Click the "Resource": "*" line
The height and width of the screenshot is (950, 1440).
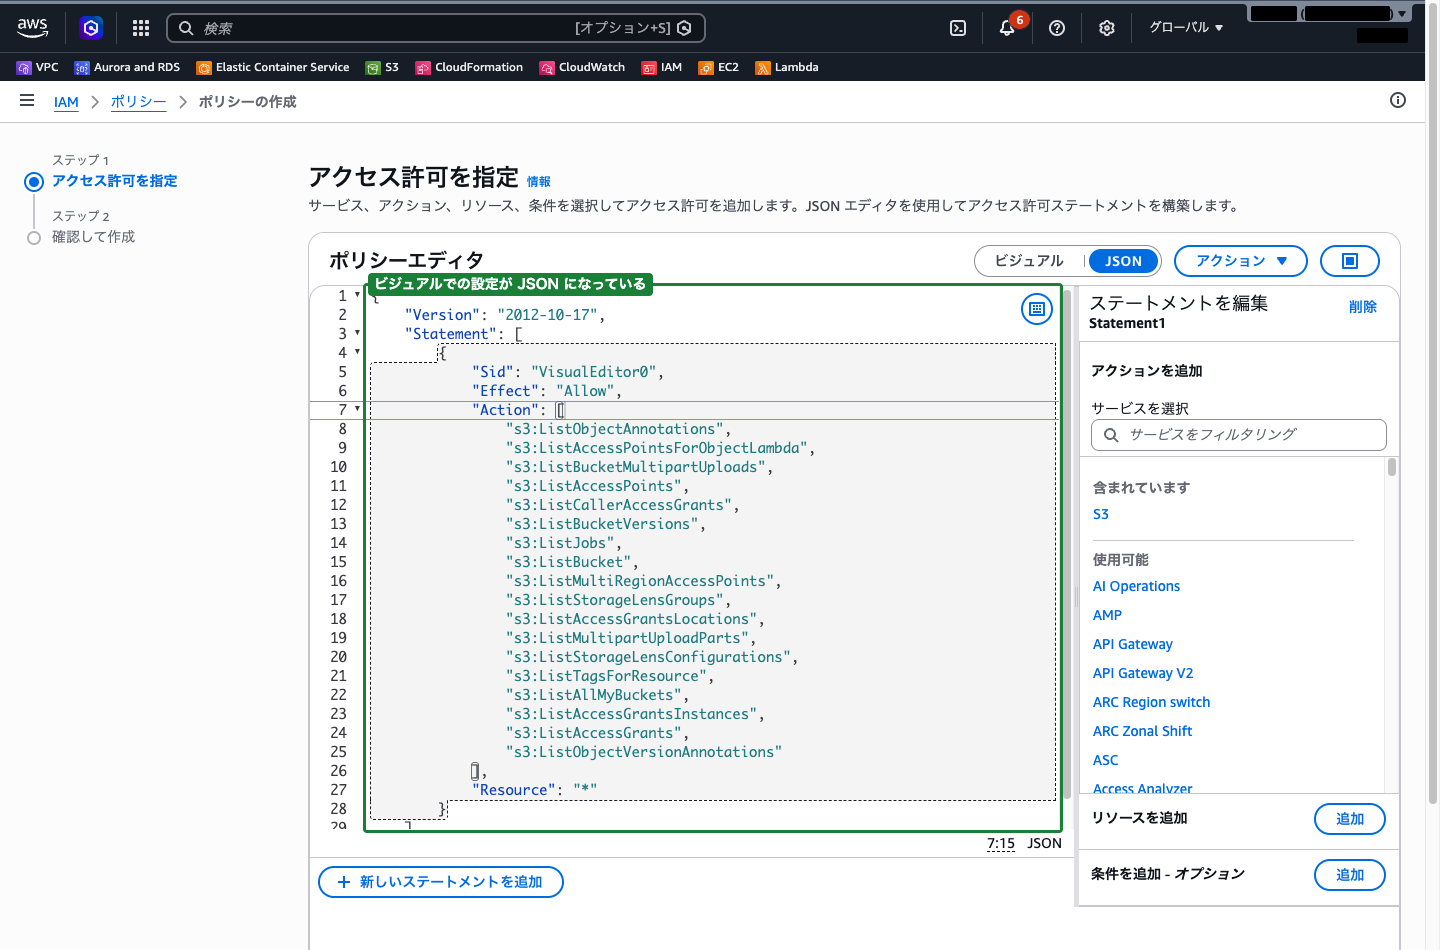coord(535,790)
